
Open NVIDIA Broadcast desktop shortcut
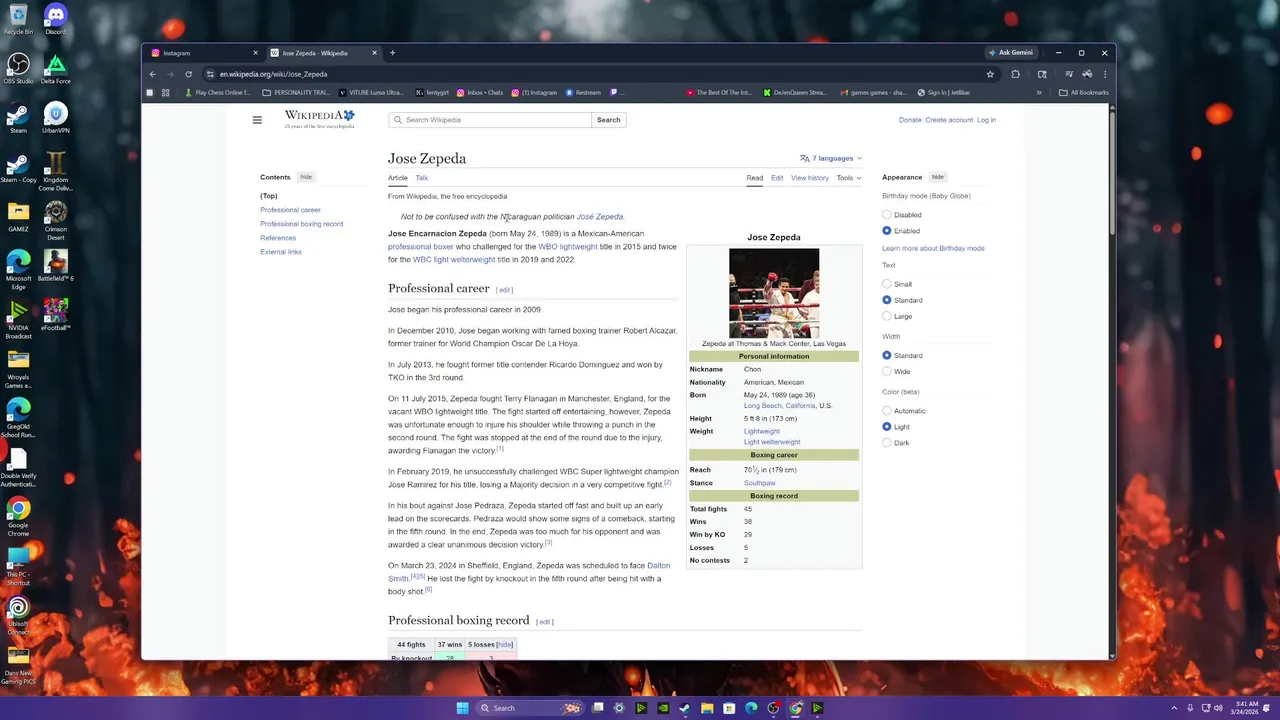[18, 318]
